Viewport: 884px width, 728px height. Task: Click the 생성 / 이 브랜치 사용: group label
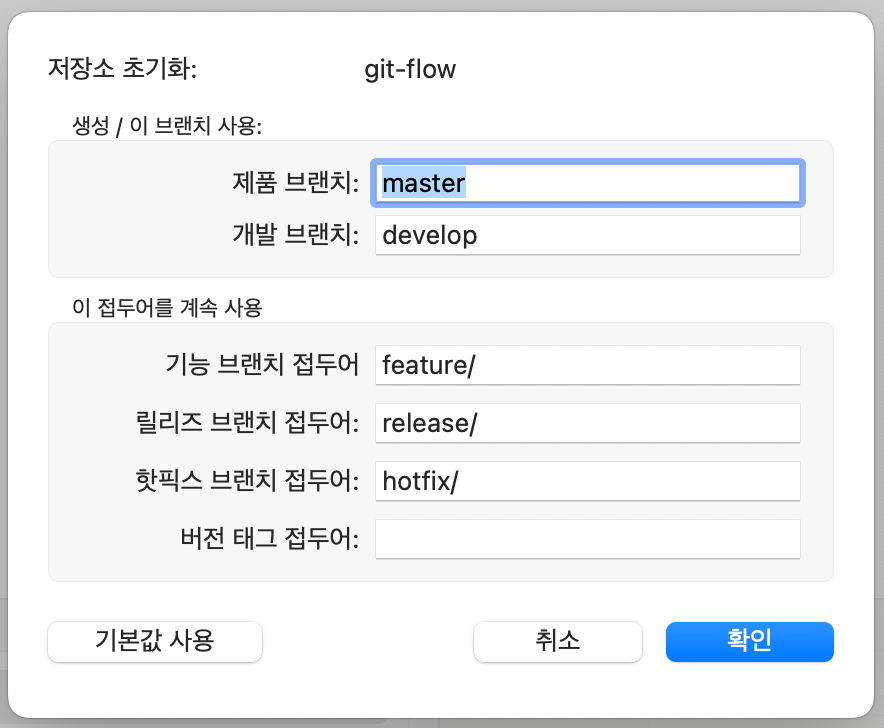tap(167, 126)
